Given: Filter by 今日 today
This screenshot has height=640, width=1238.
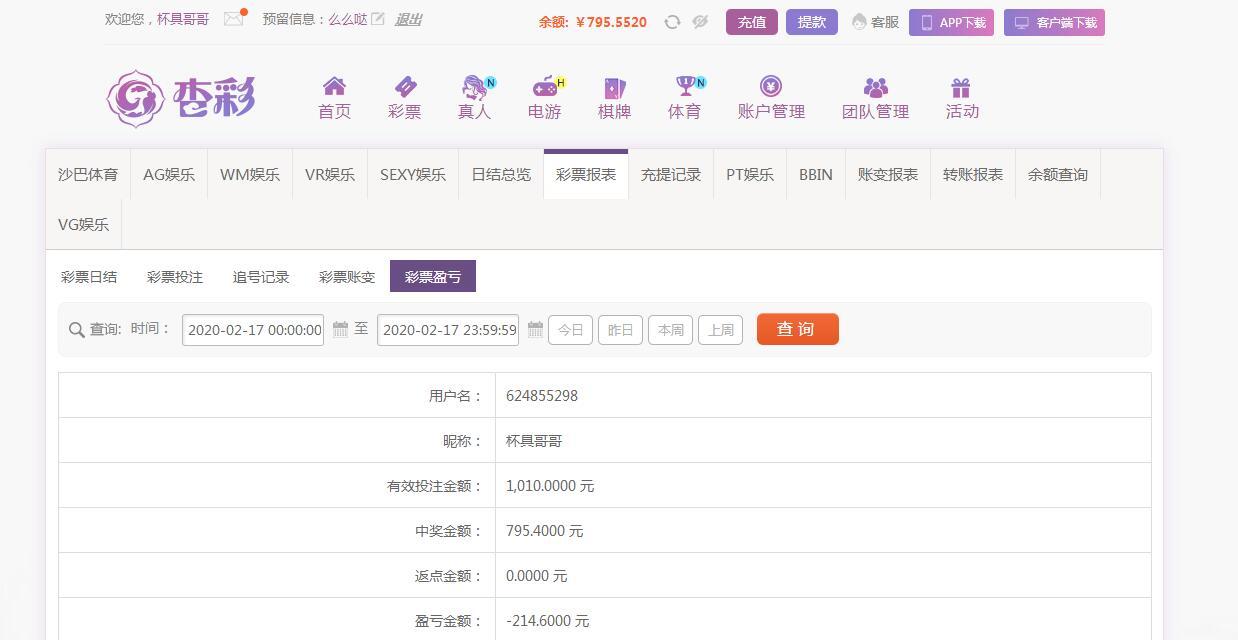Looking at the screenshot, I should click(570, 330).
